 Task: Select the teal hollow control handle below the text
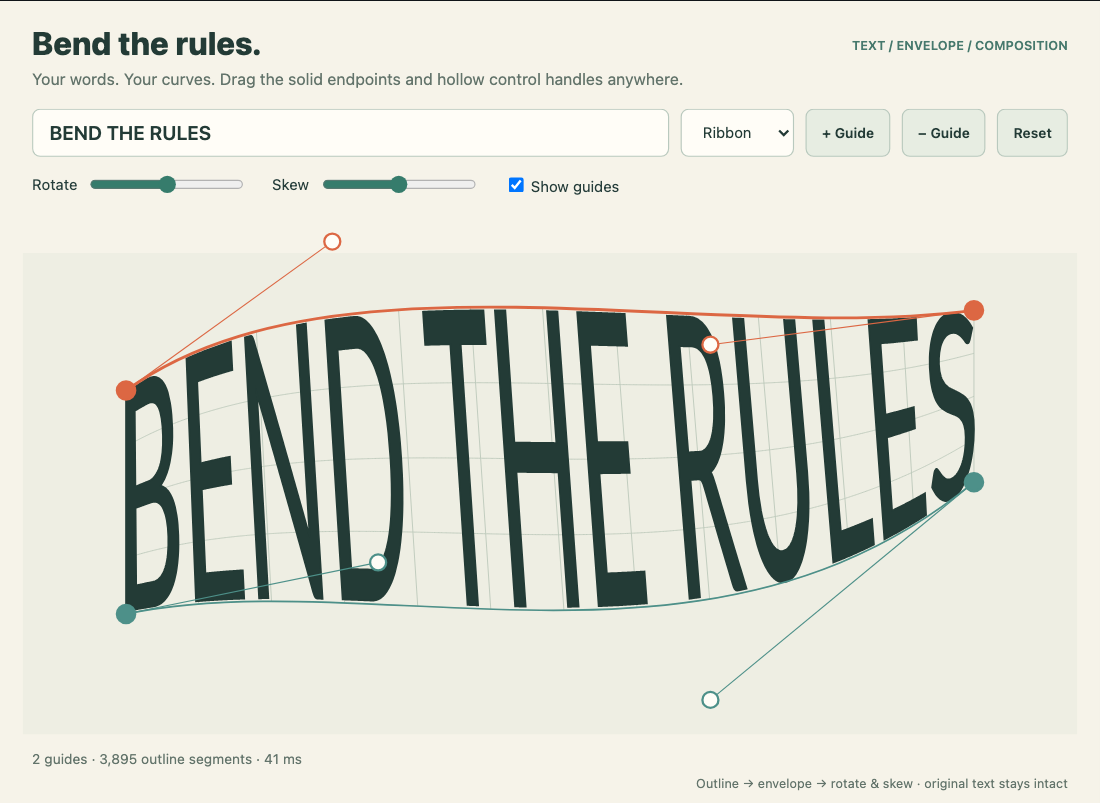[x=711, y=699]
